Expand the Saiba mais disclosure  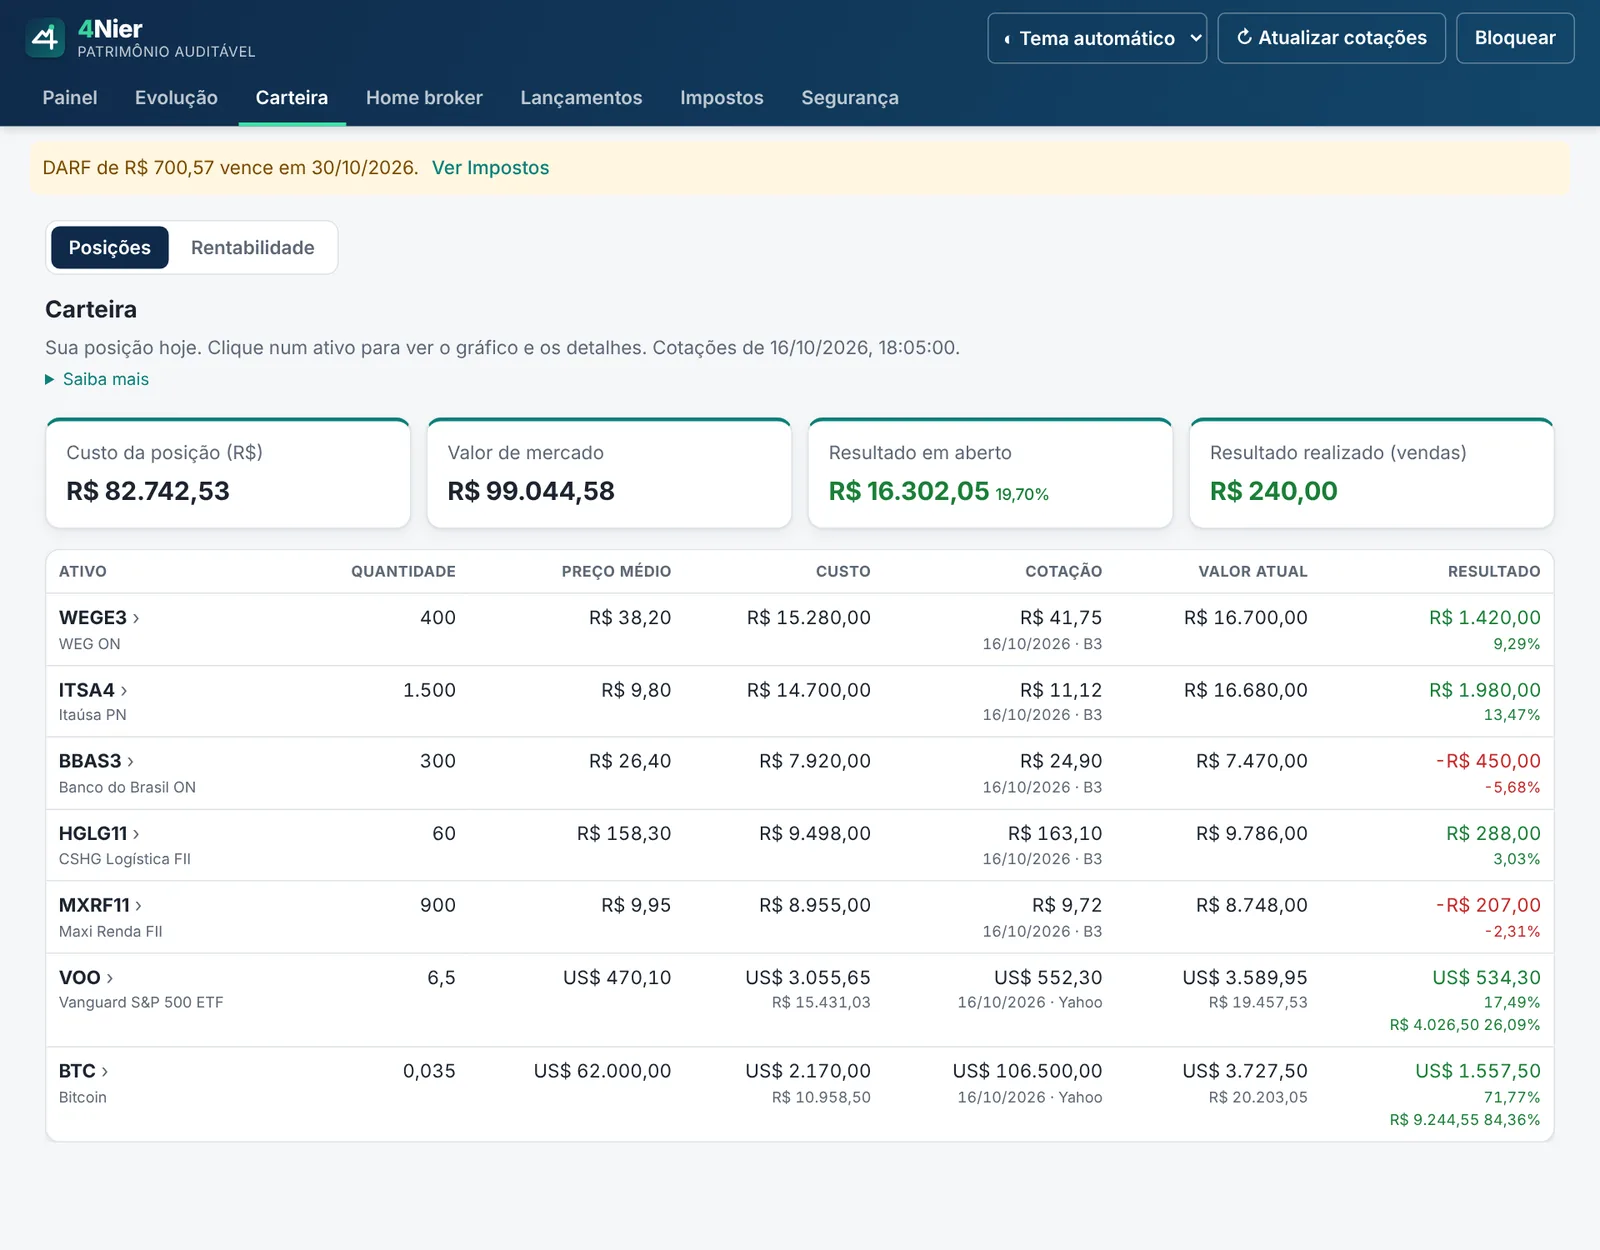[97, 379]
